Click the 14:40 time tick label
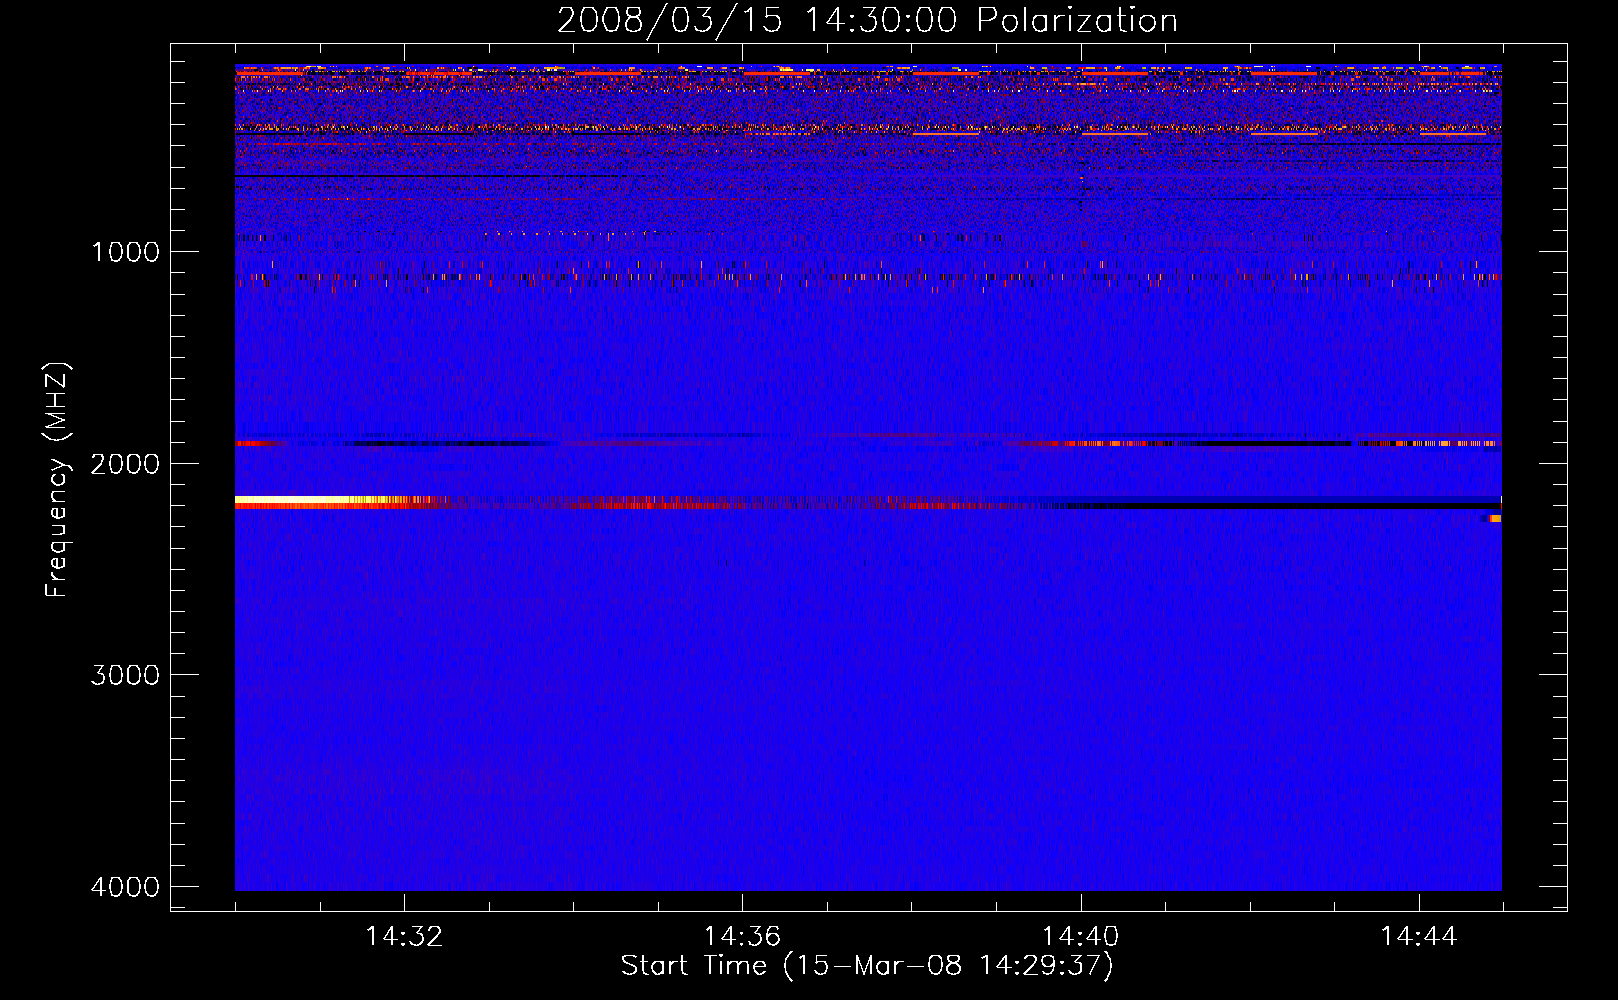1618x1000 pixels. [x=1080, y=937]
